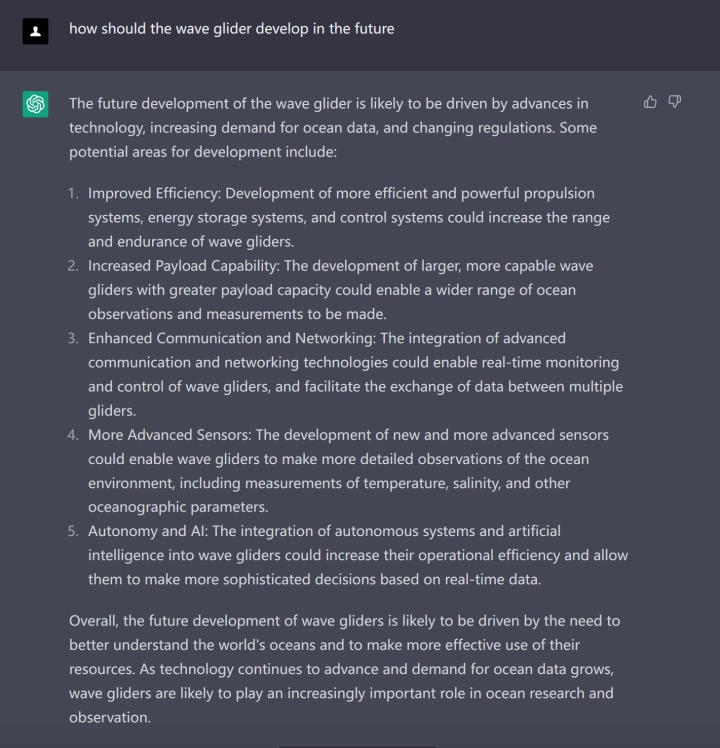Click the closing paragraph starting with Overall

(344, 669)
